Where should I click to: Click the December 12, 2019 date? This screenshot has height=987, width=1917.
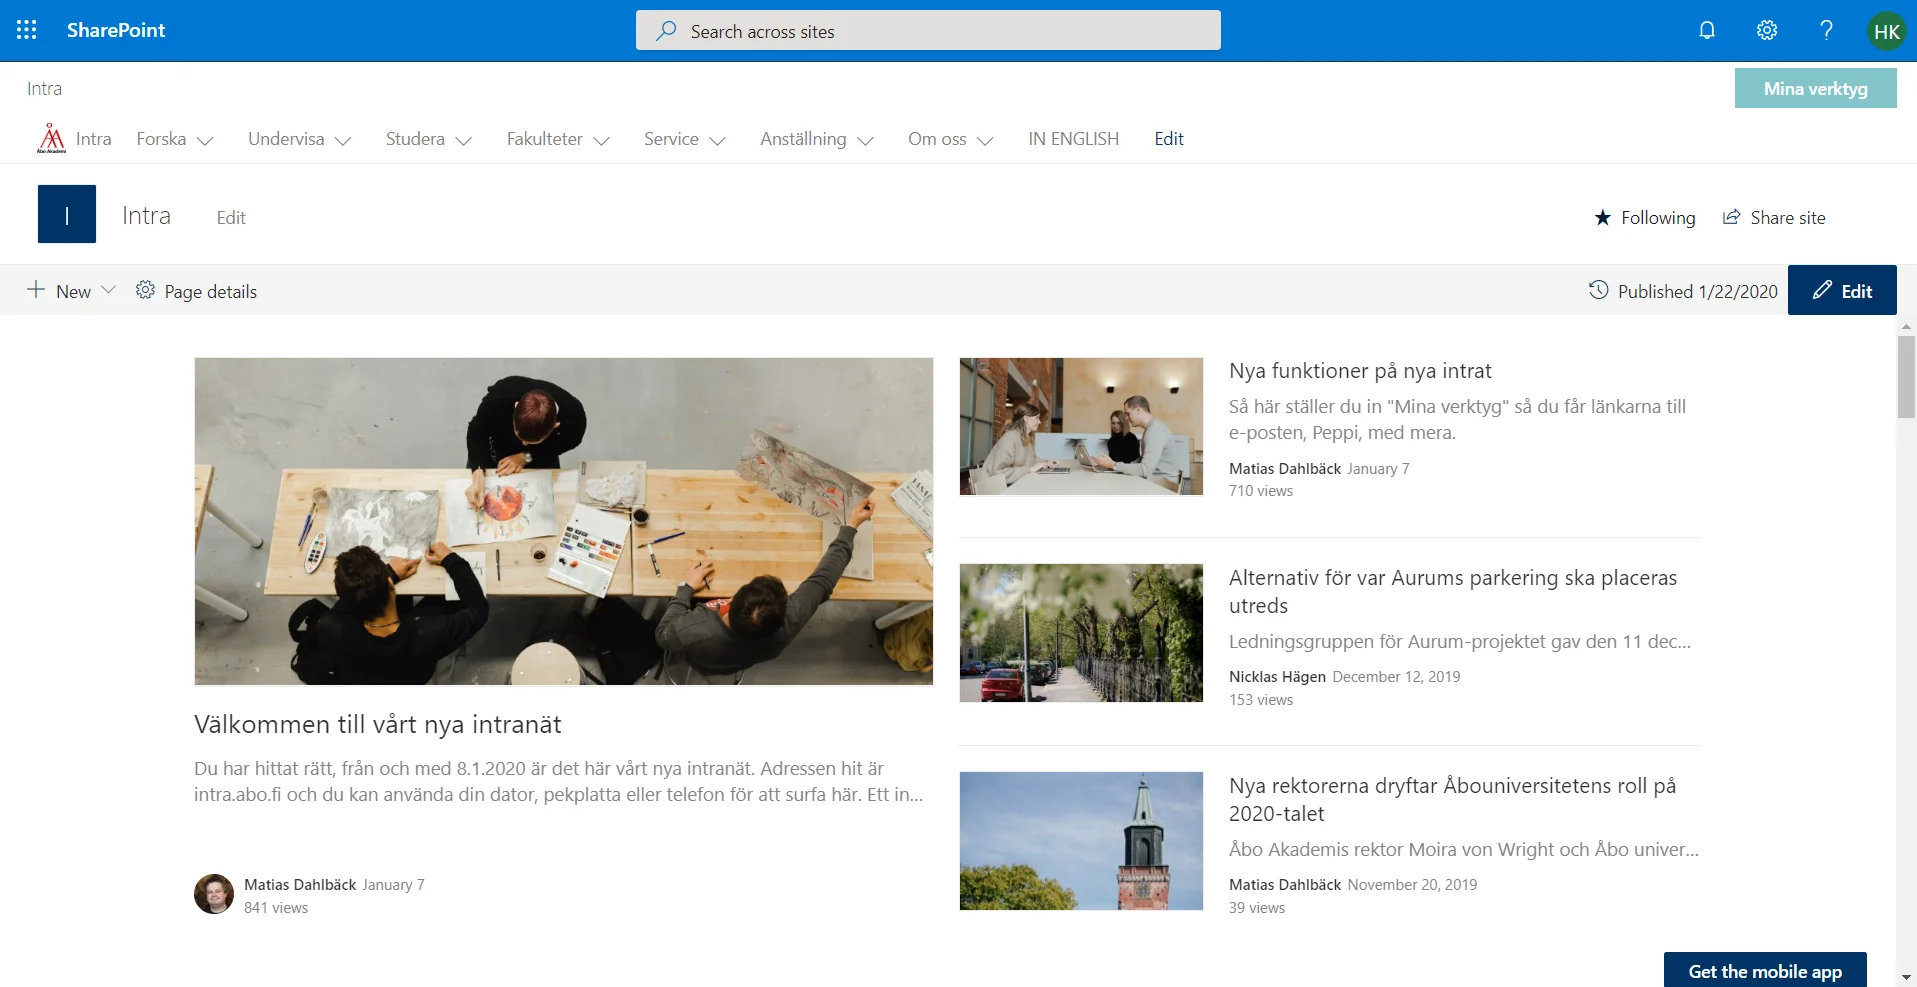1396,677
